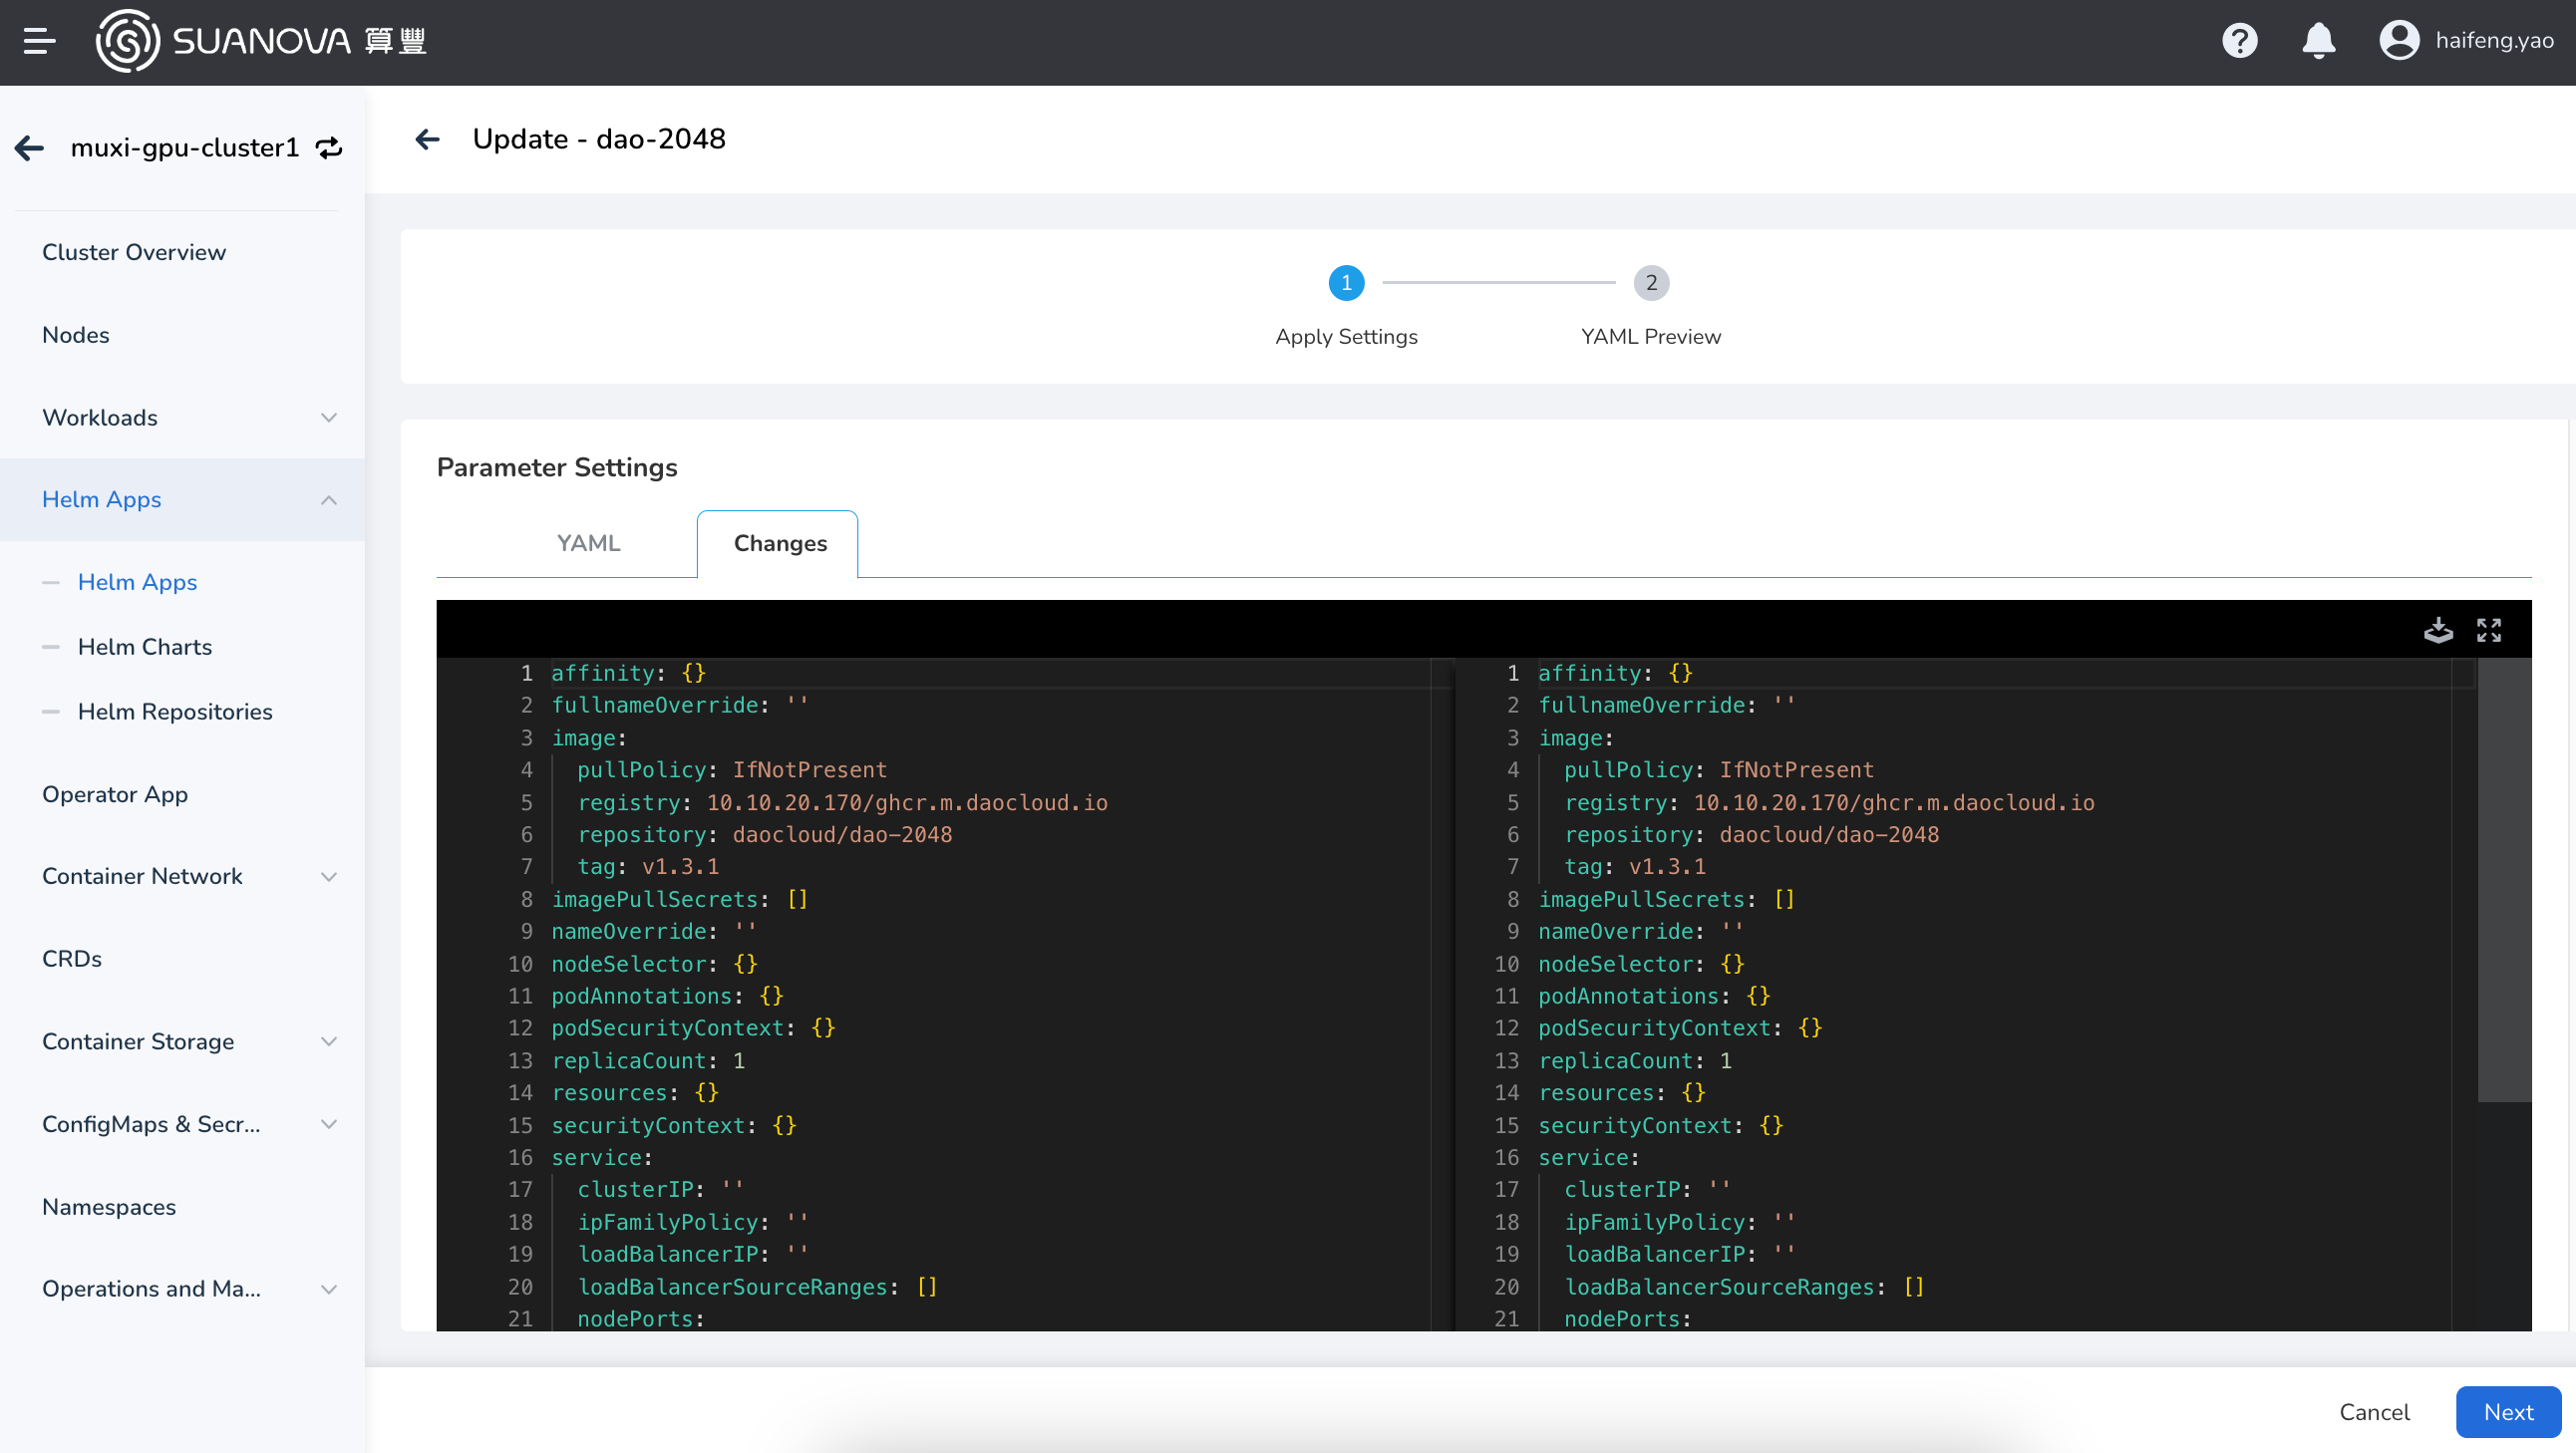Cancel the update
Viewport: 2576px width, 1453px height.
(2374, 1412)
